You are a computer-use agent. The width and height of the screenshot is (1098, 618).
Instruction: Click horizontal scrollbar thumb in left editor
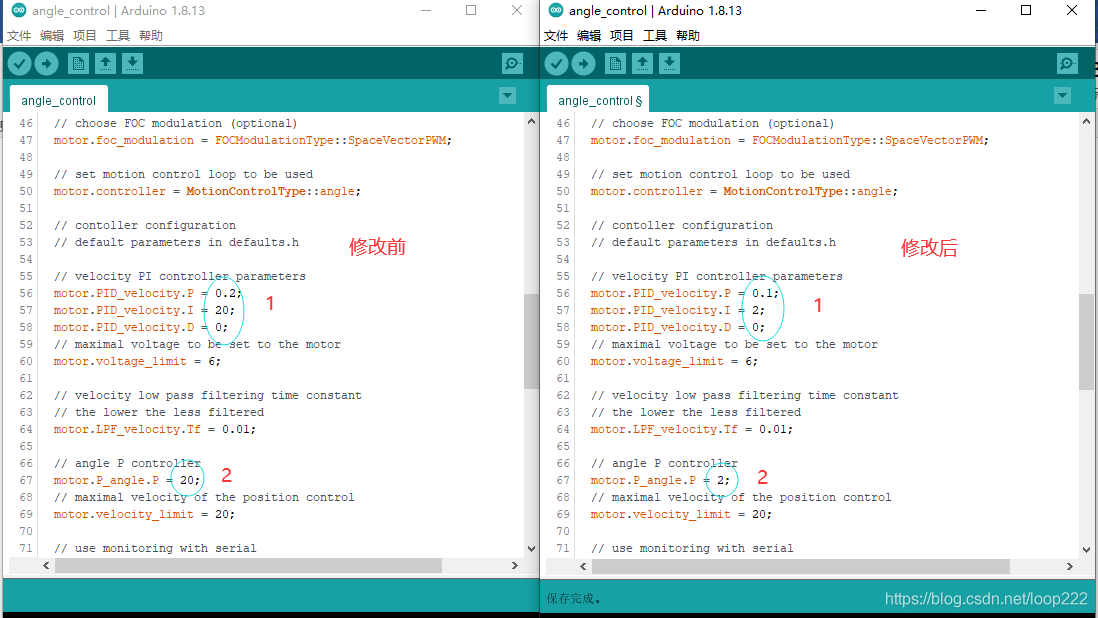249,566
